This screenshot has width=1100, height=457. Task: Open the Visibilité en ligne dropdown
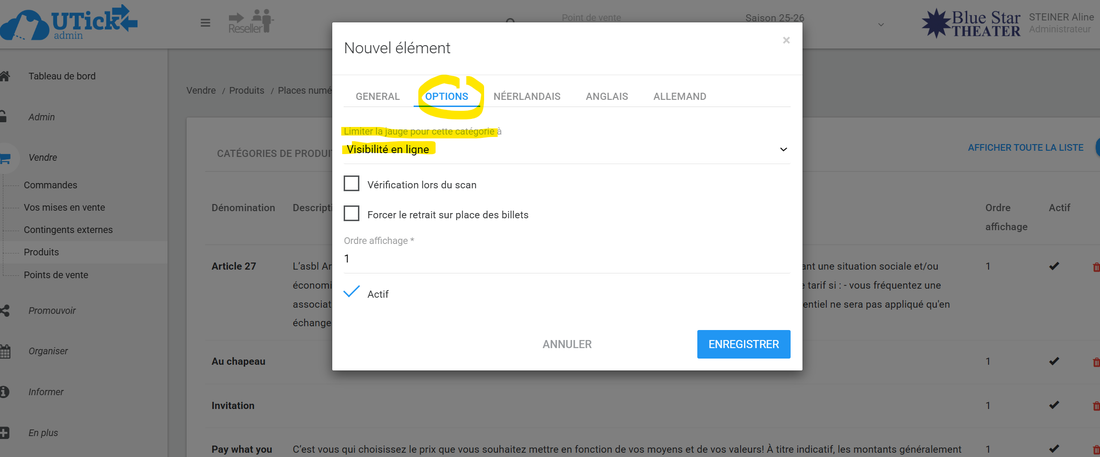(x=566, y=150)
